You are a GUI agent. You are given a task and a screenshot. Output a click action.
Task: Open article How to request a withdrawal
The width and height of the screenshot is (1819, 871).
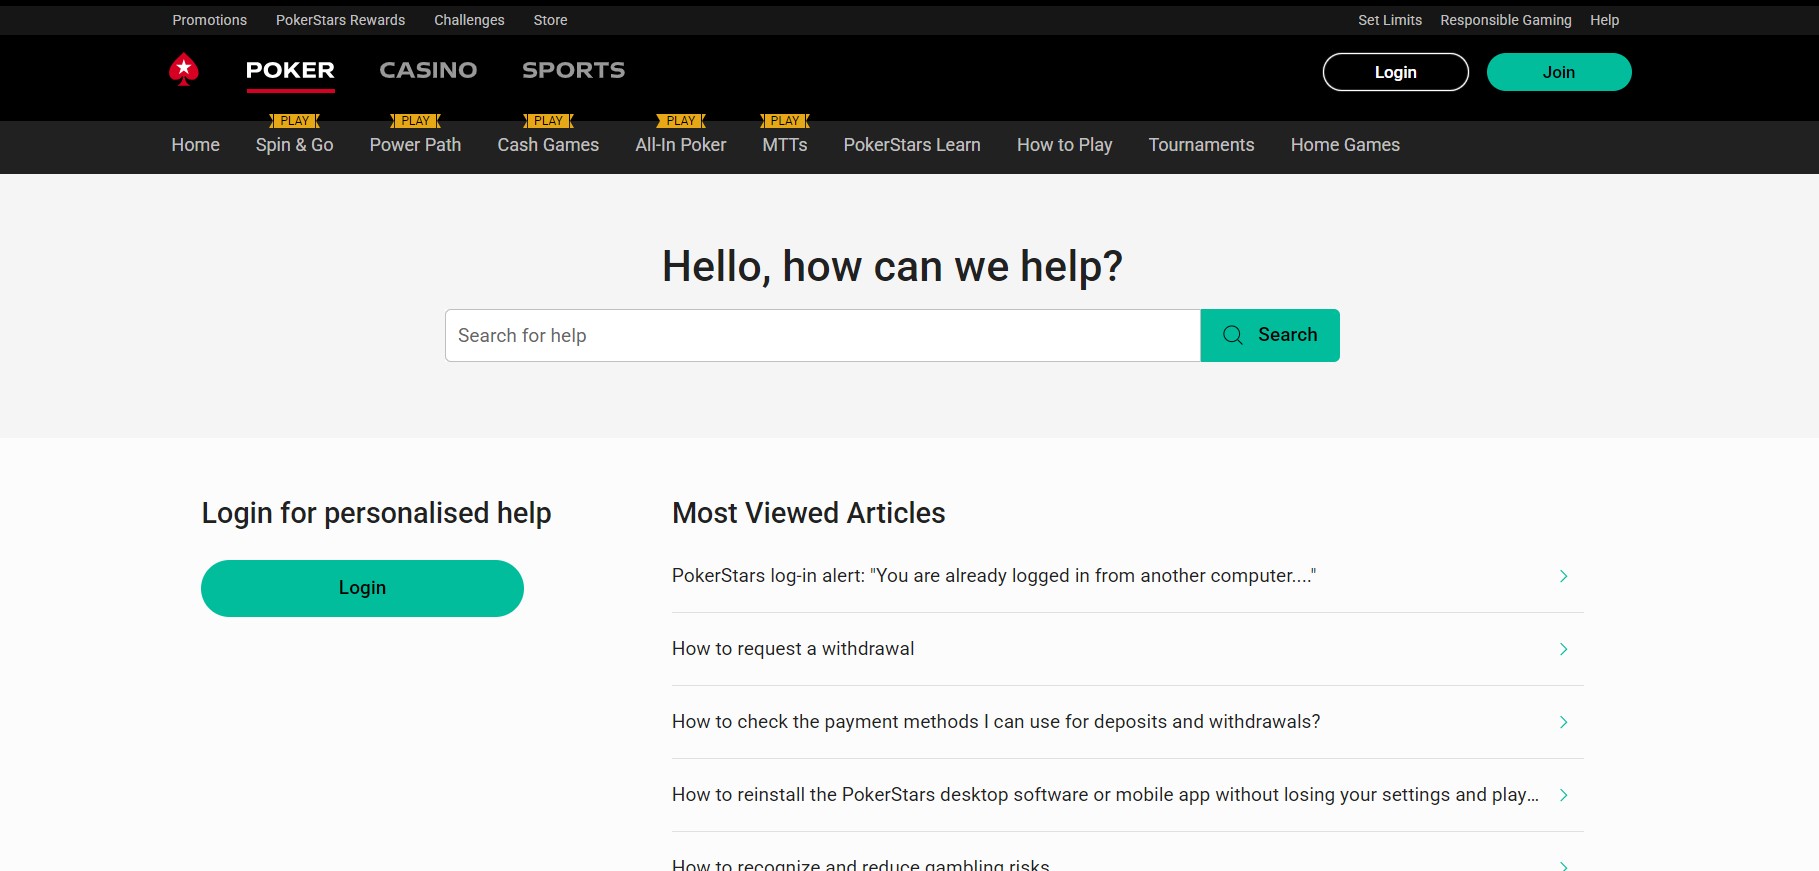tap(793, 649)
